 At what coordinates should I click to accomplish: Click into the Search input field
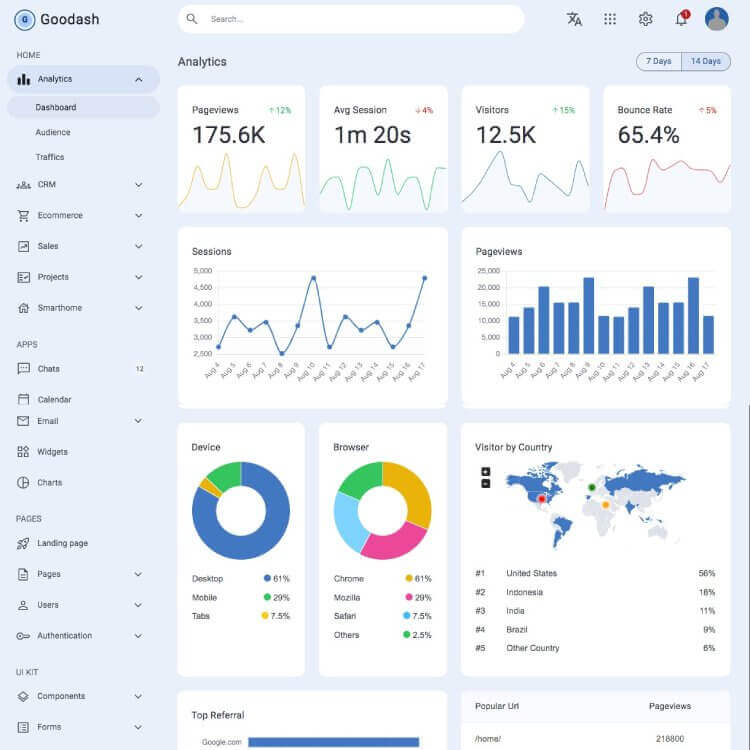352,19
